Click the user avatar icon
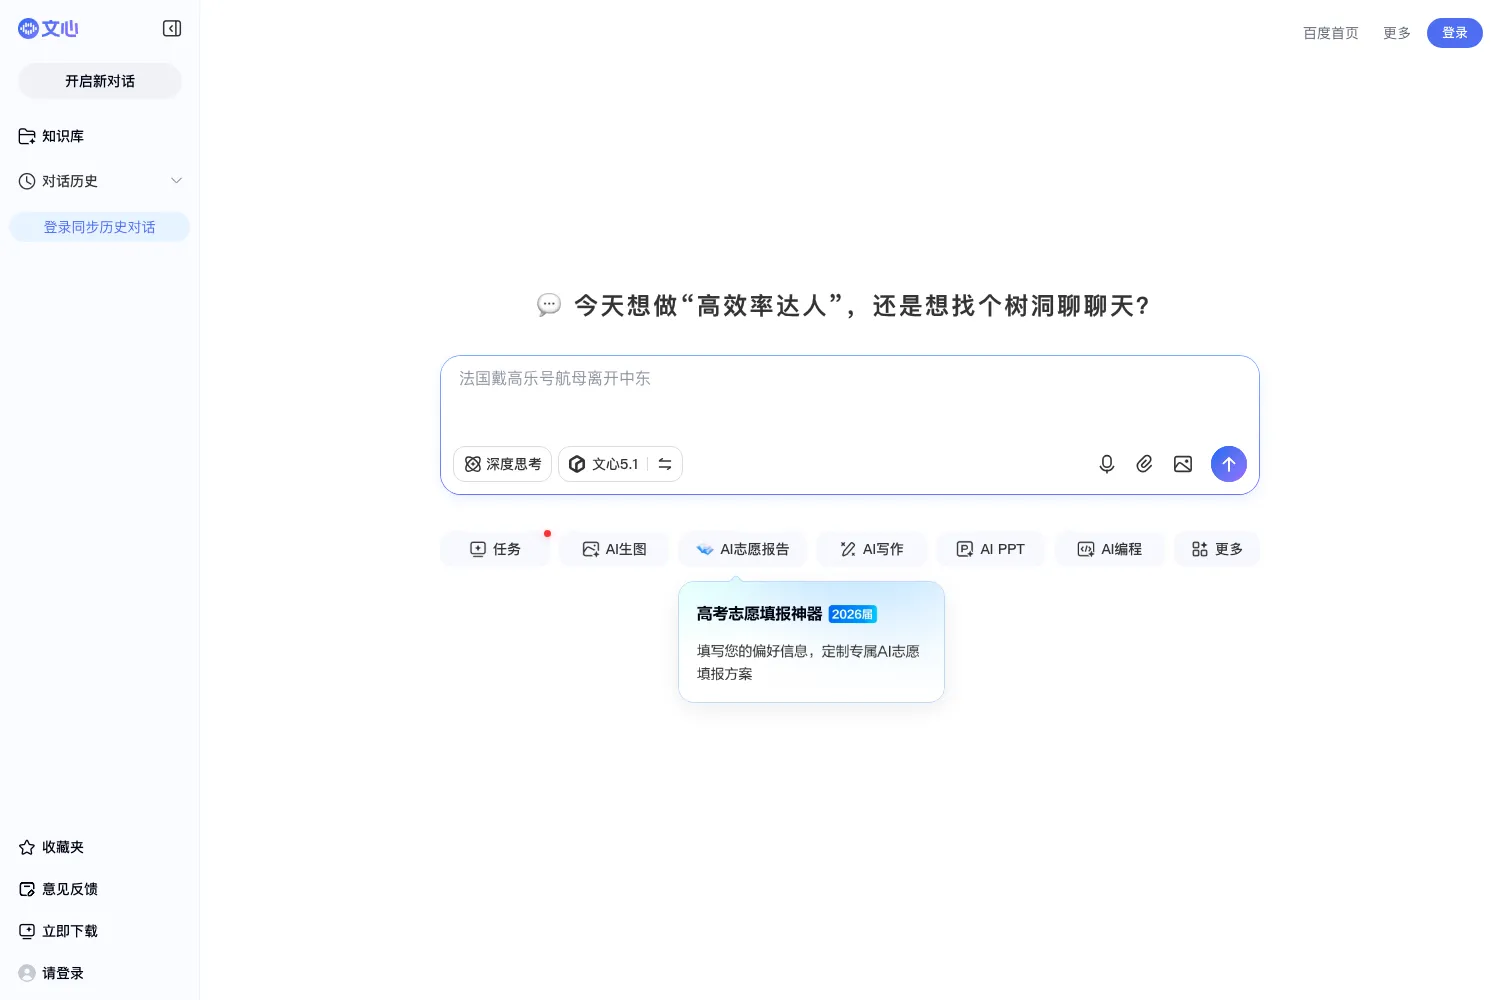The height and width of the screenshot is (1000, 1500). tap(27, 973)
